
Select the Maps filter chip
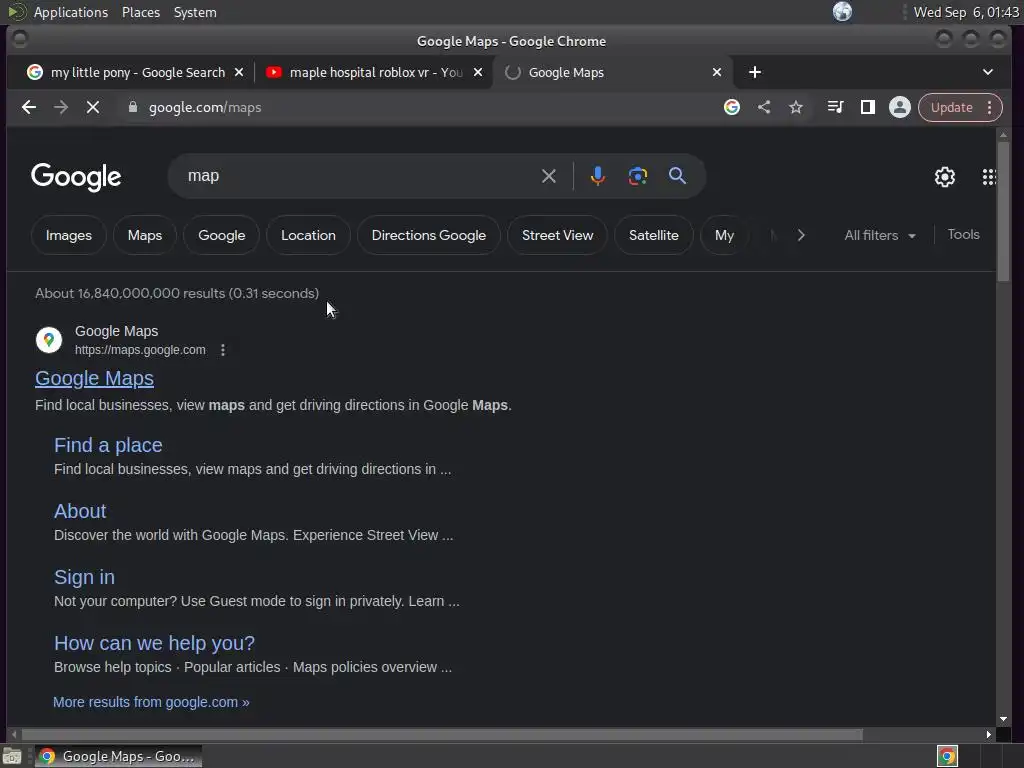click(145, 235)
